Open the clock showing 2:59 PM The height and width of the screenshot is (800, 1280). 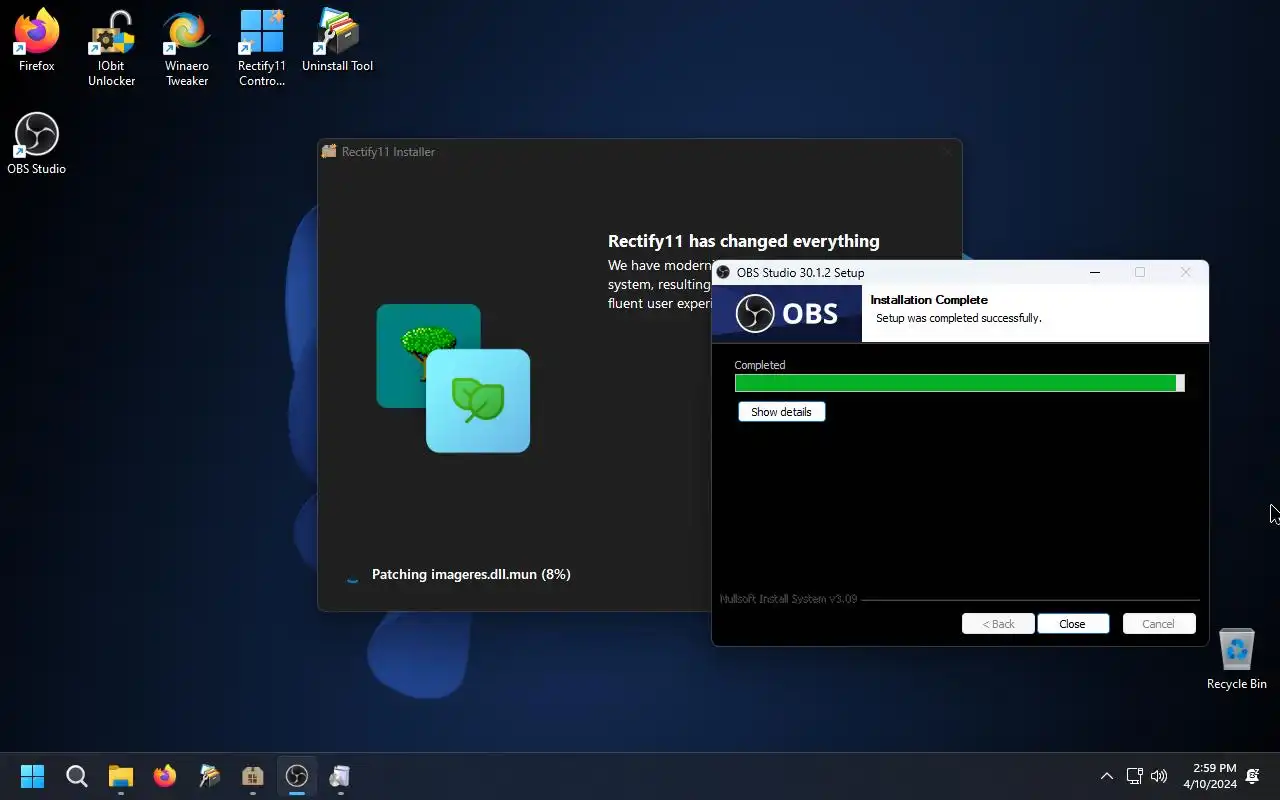click(x=1210, y=776)
